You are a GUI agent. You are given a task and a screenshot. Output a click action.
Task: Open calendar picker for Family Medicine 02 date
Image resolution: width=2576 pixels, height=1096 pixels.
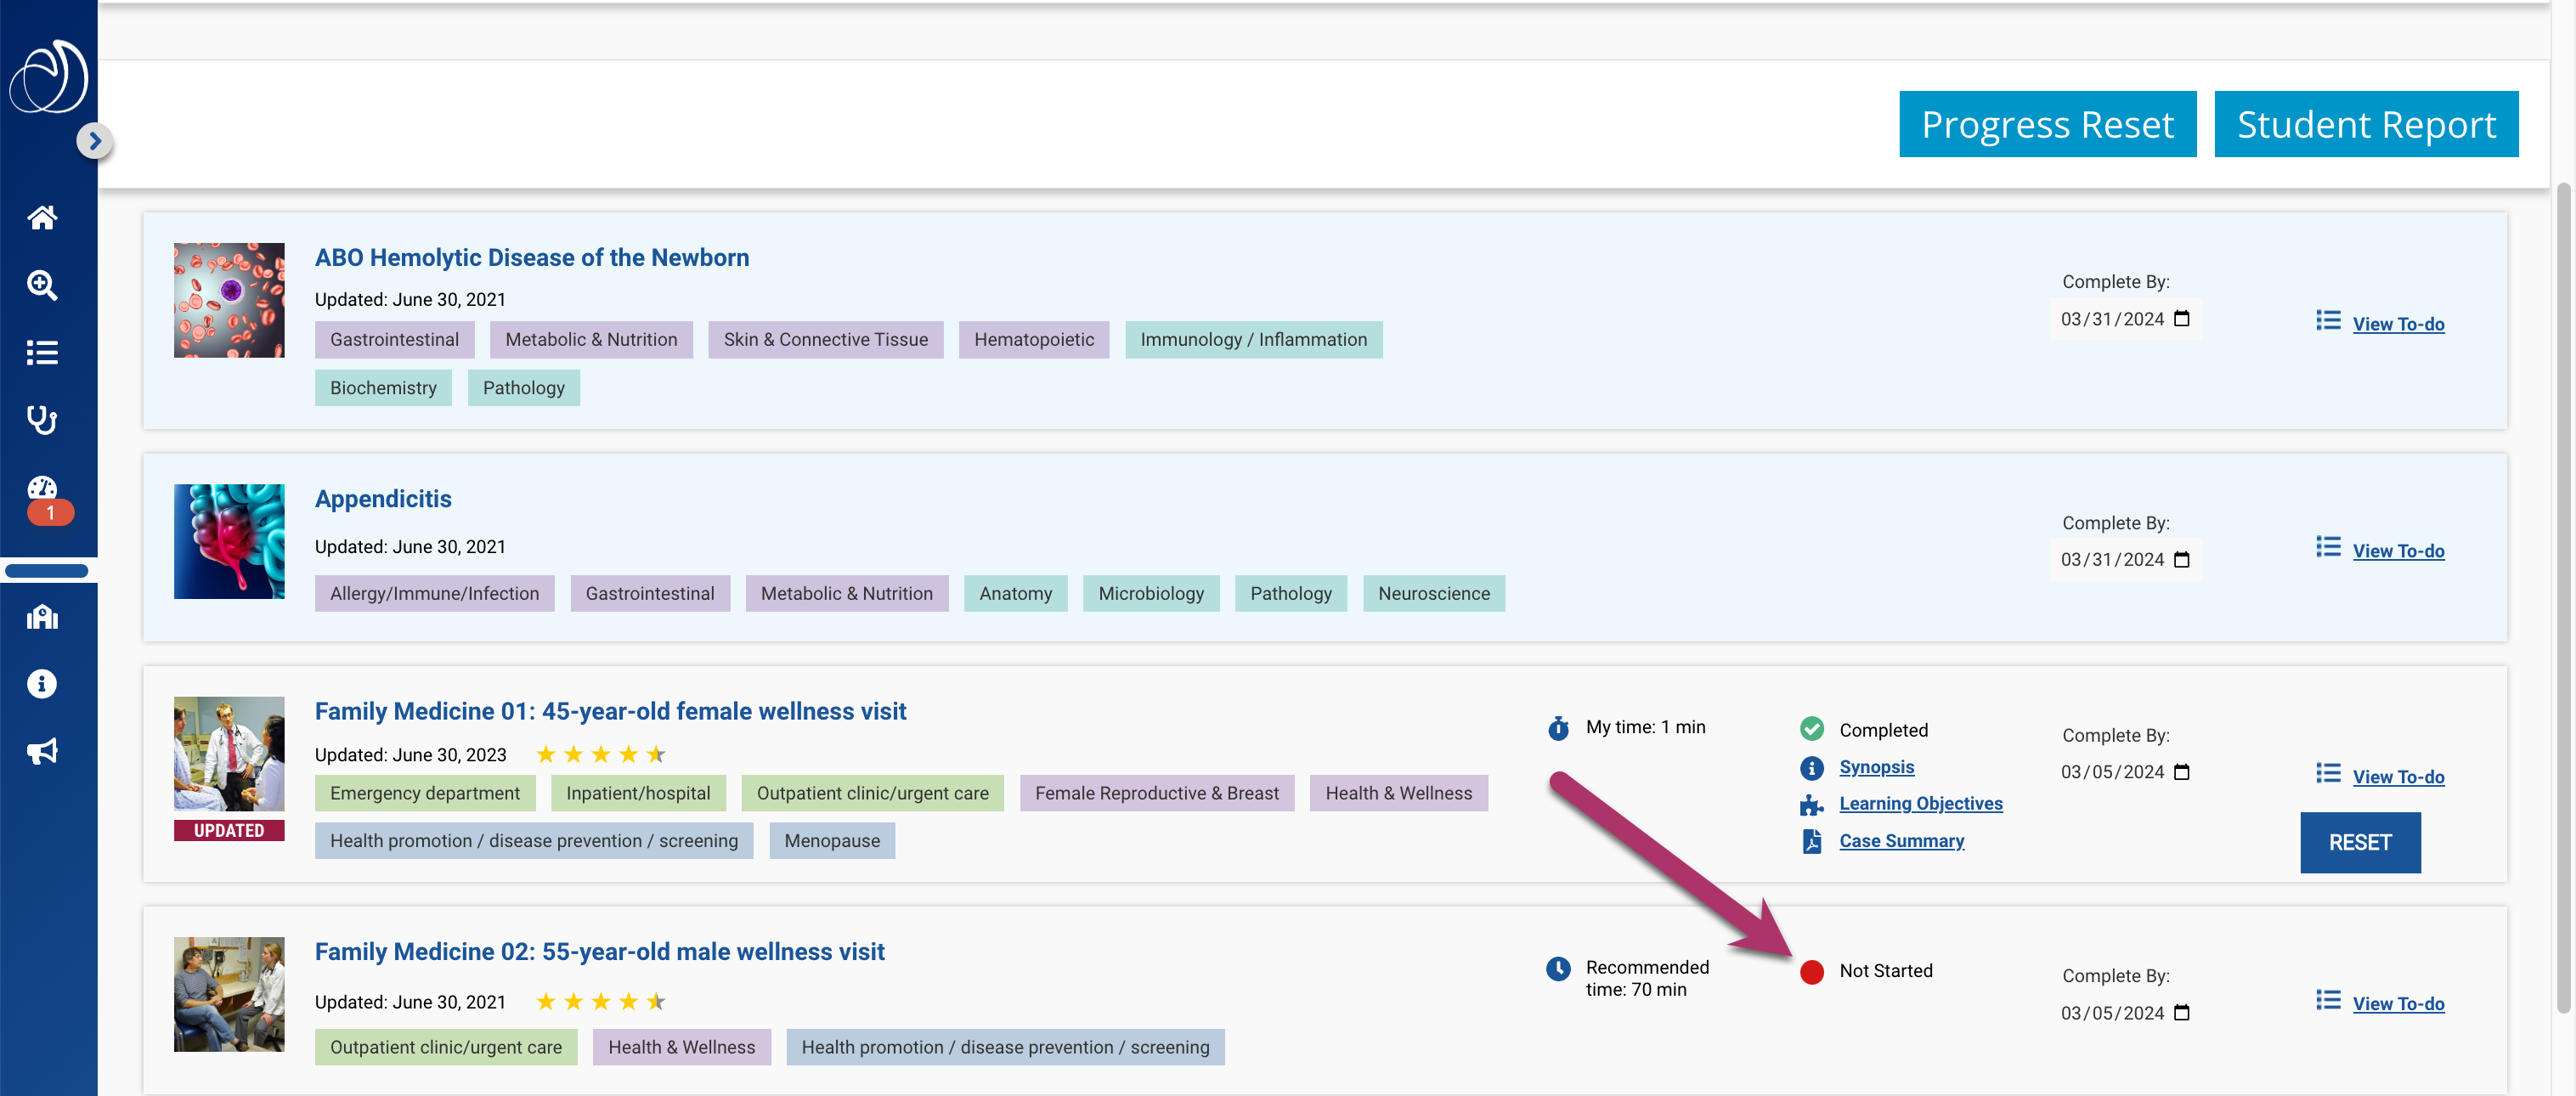click(x=2182, y=1013)
